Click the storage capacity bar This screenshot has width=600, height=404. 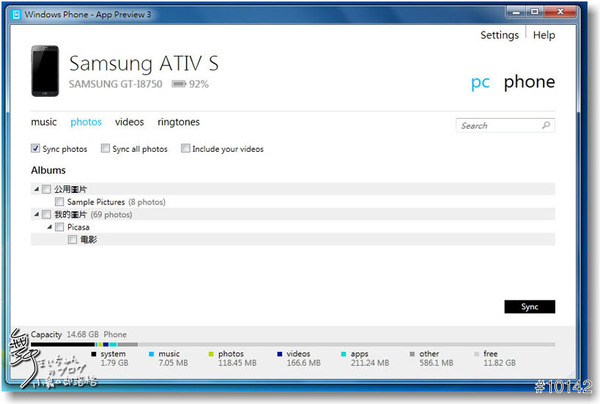[x=293, y=344]
